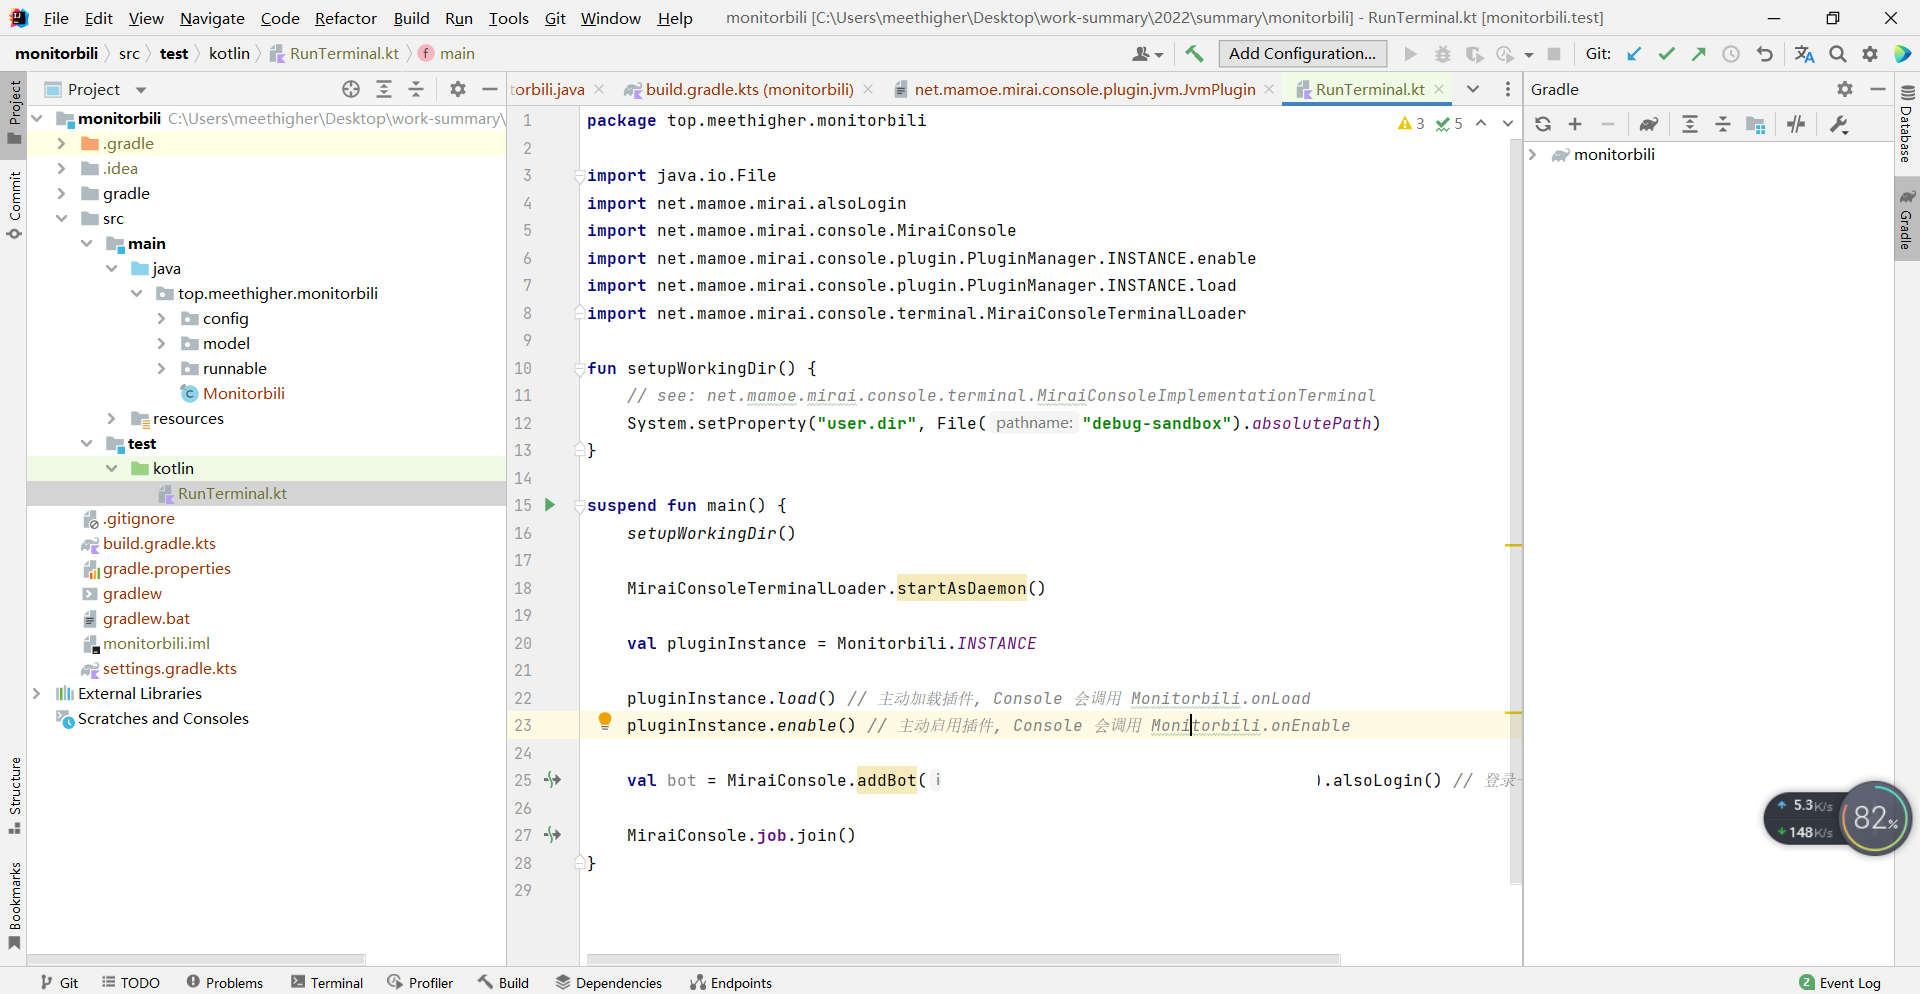Collapse the src folder
The width and height of the screenshot is (1920, 994).
point(61,219)
